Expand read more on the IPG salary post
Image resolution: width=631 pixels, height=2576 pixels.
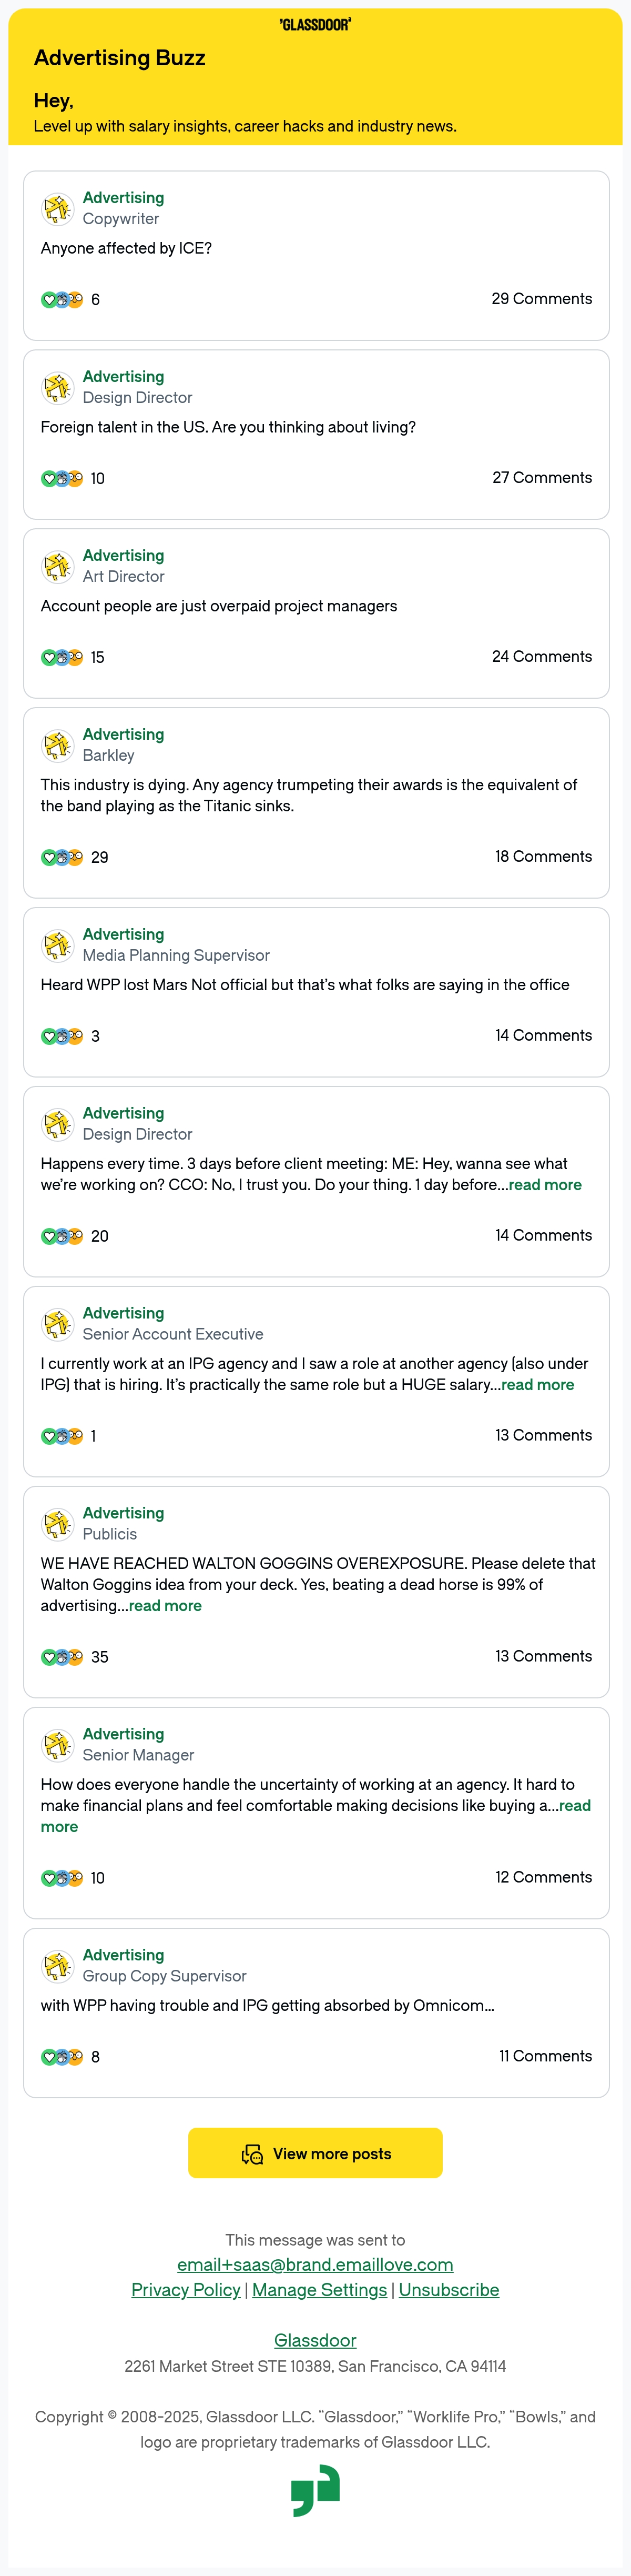pos(538,1385)
